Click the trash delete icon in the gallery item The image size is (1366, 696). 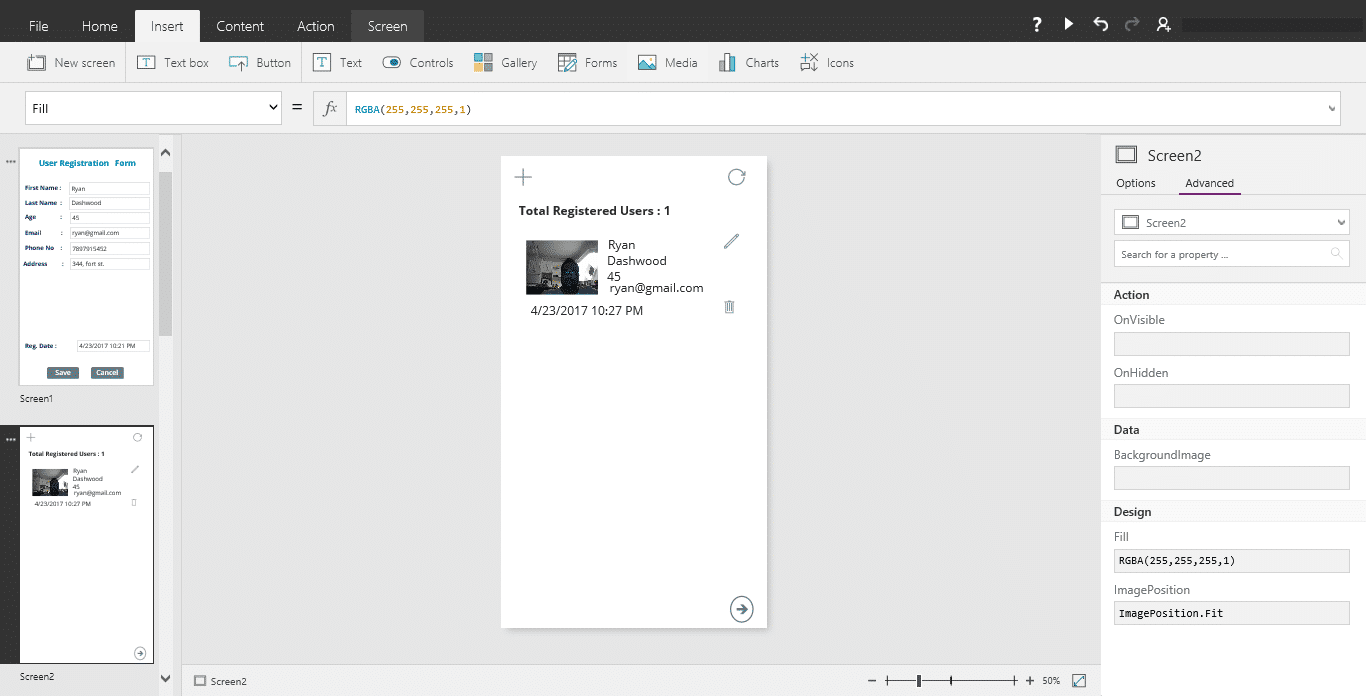(729, 306)
